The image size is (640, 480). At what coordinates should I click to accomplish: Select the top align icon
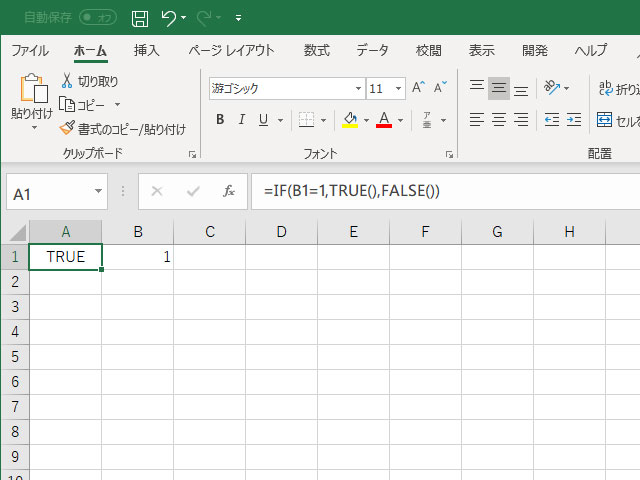[x=477, y=87]
